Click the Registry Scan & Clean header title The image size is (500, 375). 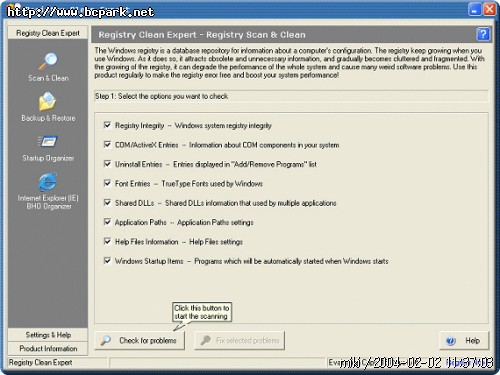click(202, 35)
